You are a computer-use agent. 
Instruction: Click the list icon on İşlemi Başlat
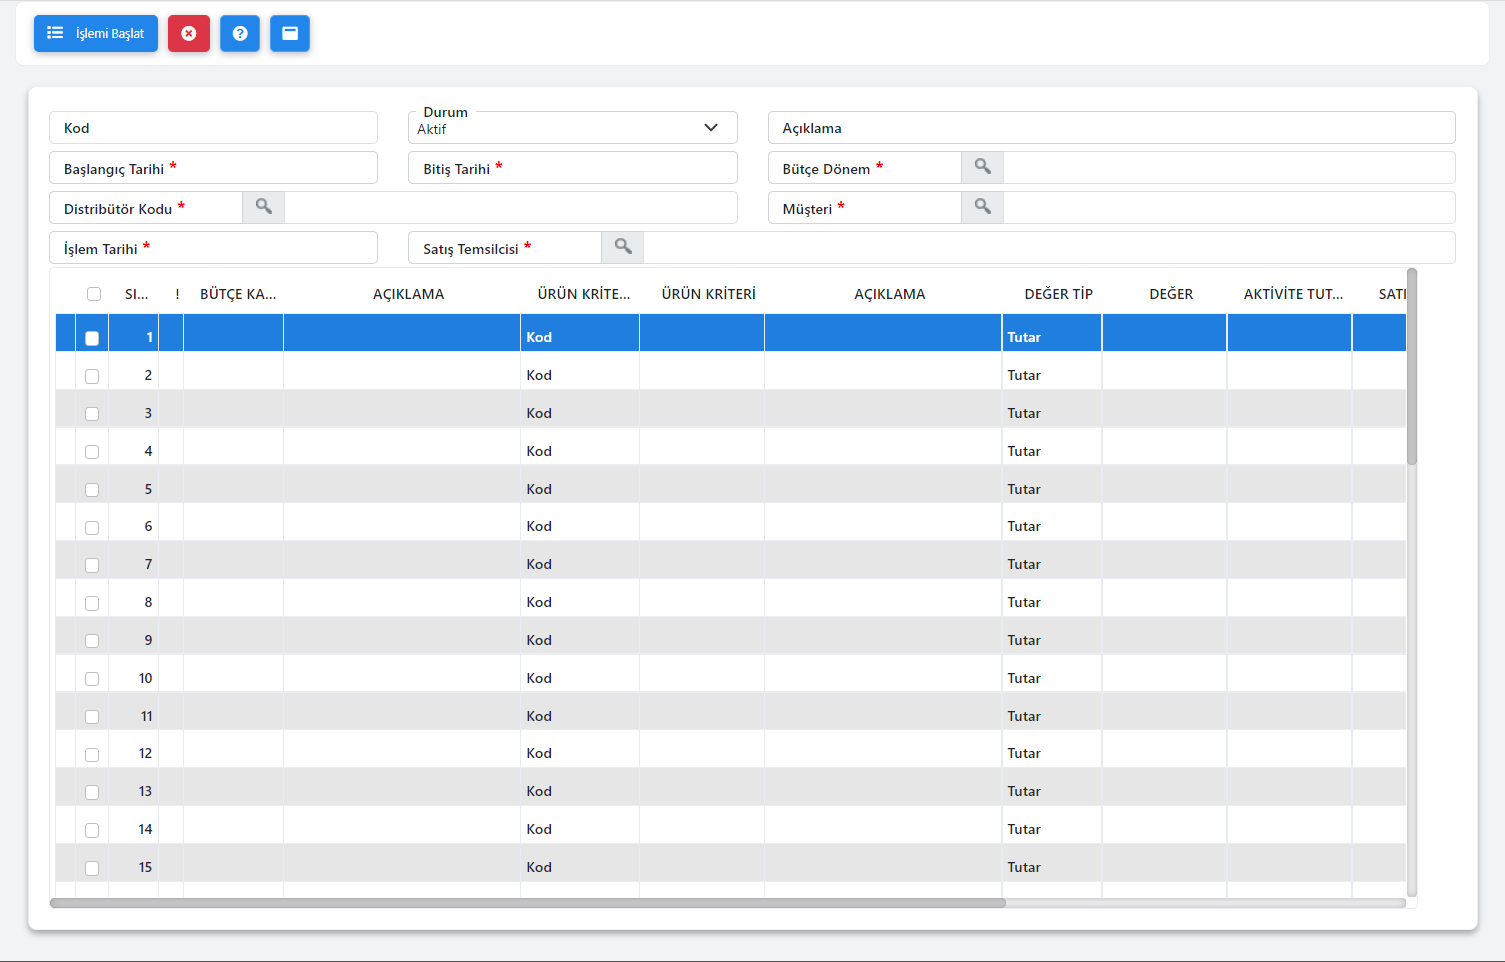click(x=55, y=33)
